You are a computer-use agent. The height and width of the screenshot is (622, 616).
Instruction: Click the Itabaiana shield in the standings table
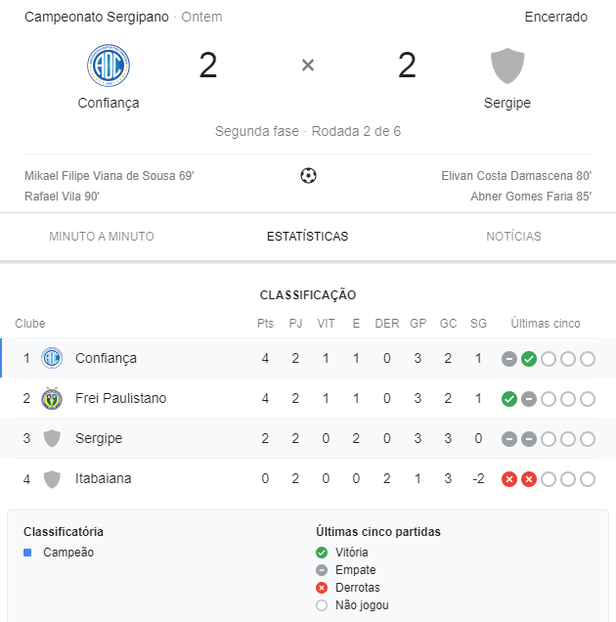tap(52, 479)
